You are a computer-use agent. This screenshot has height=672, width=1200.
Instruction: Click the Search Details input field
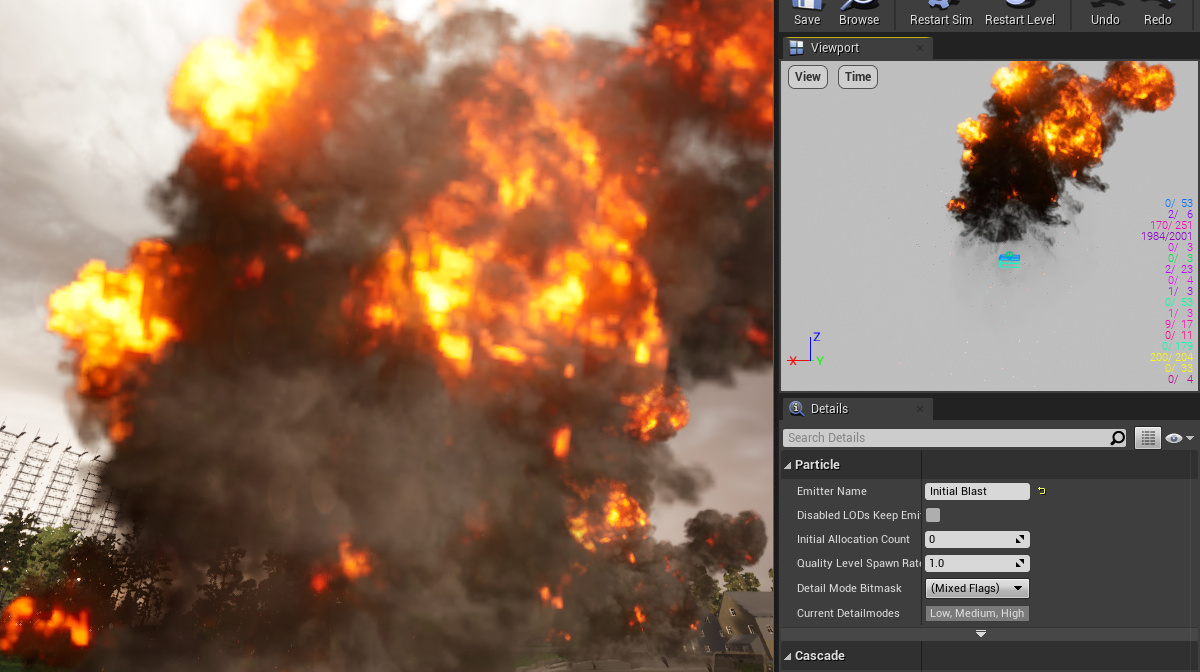(946, 438)
